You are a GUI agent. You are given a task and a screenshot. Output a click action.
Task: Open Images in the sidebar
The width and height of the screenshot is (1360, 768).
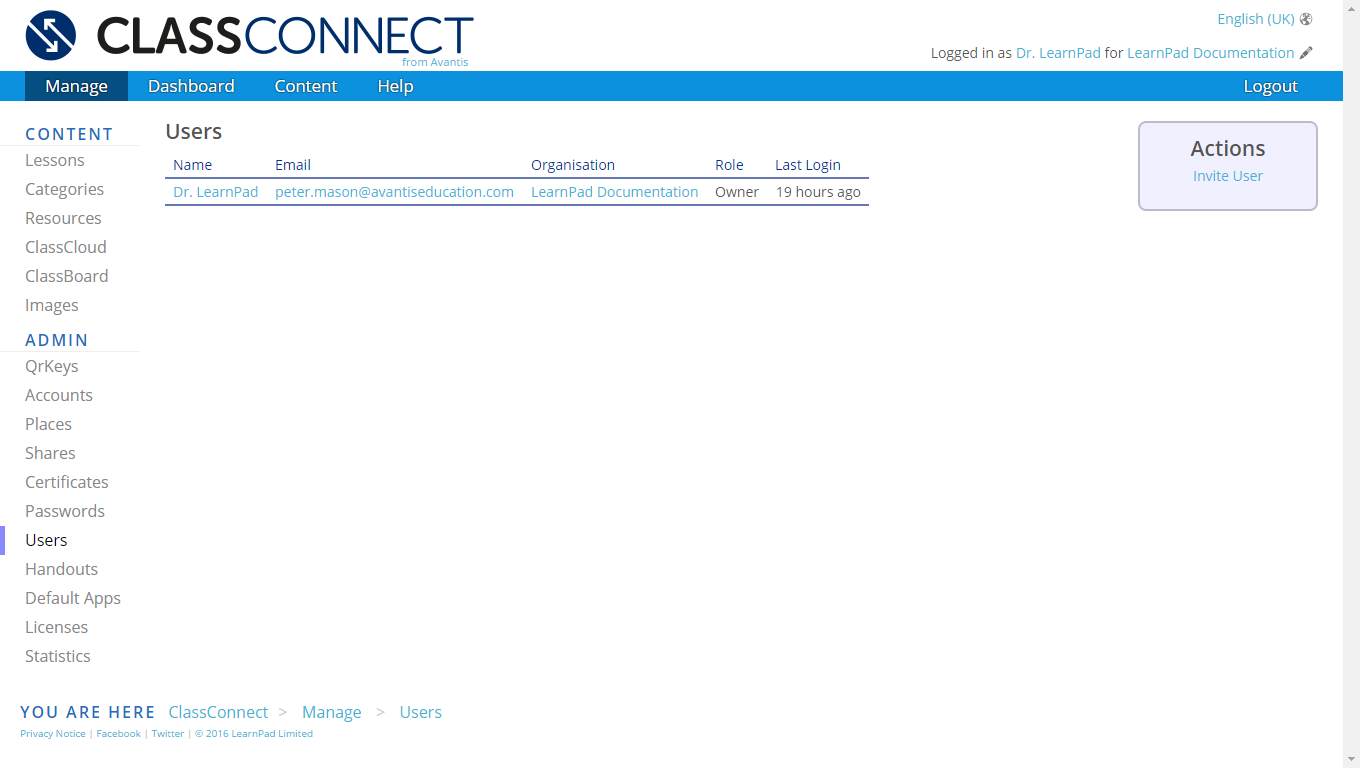52,305
